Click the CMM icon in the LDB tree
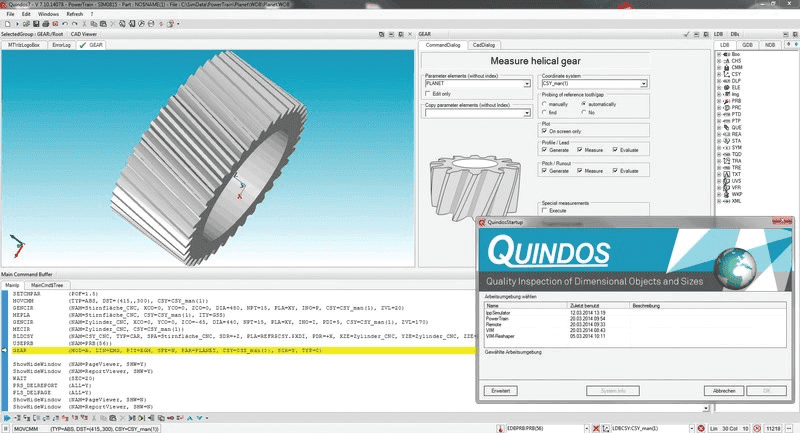 727,67
